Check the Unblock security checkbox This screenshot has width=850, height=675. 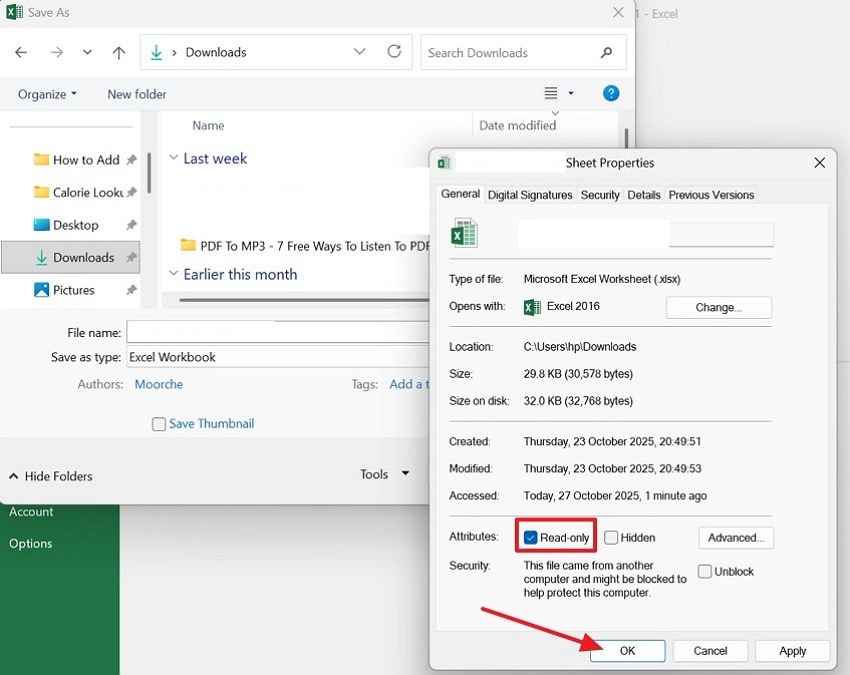[705, 571]
